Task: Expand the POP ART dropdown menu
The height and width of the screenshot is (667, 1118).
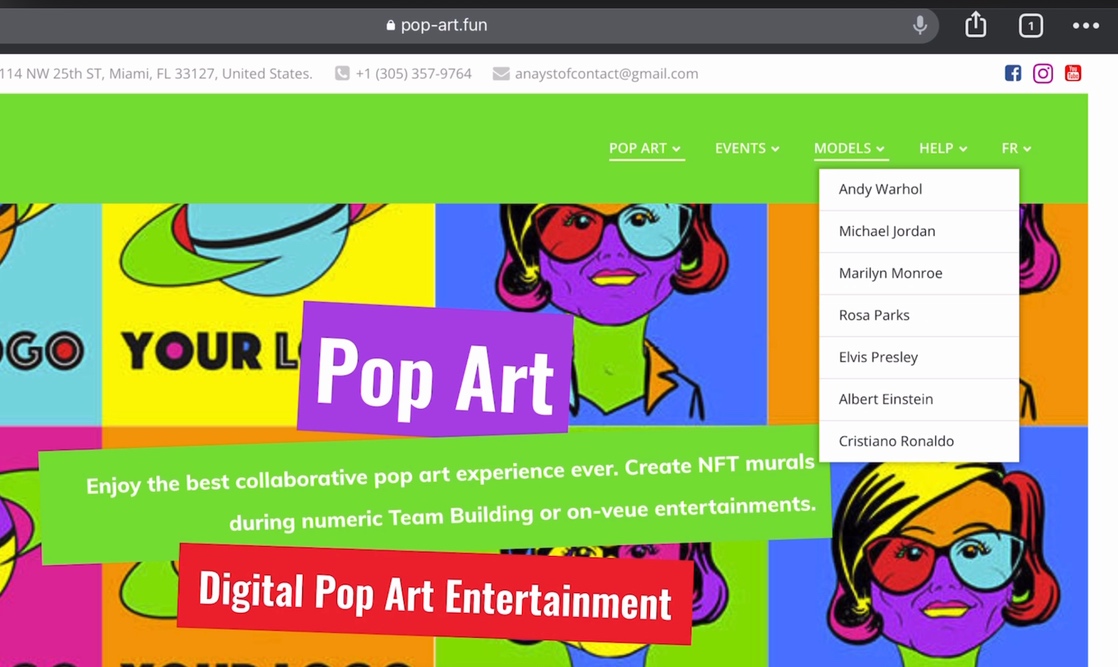Action: pos(645,148)
